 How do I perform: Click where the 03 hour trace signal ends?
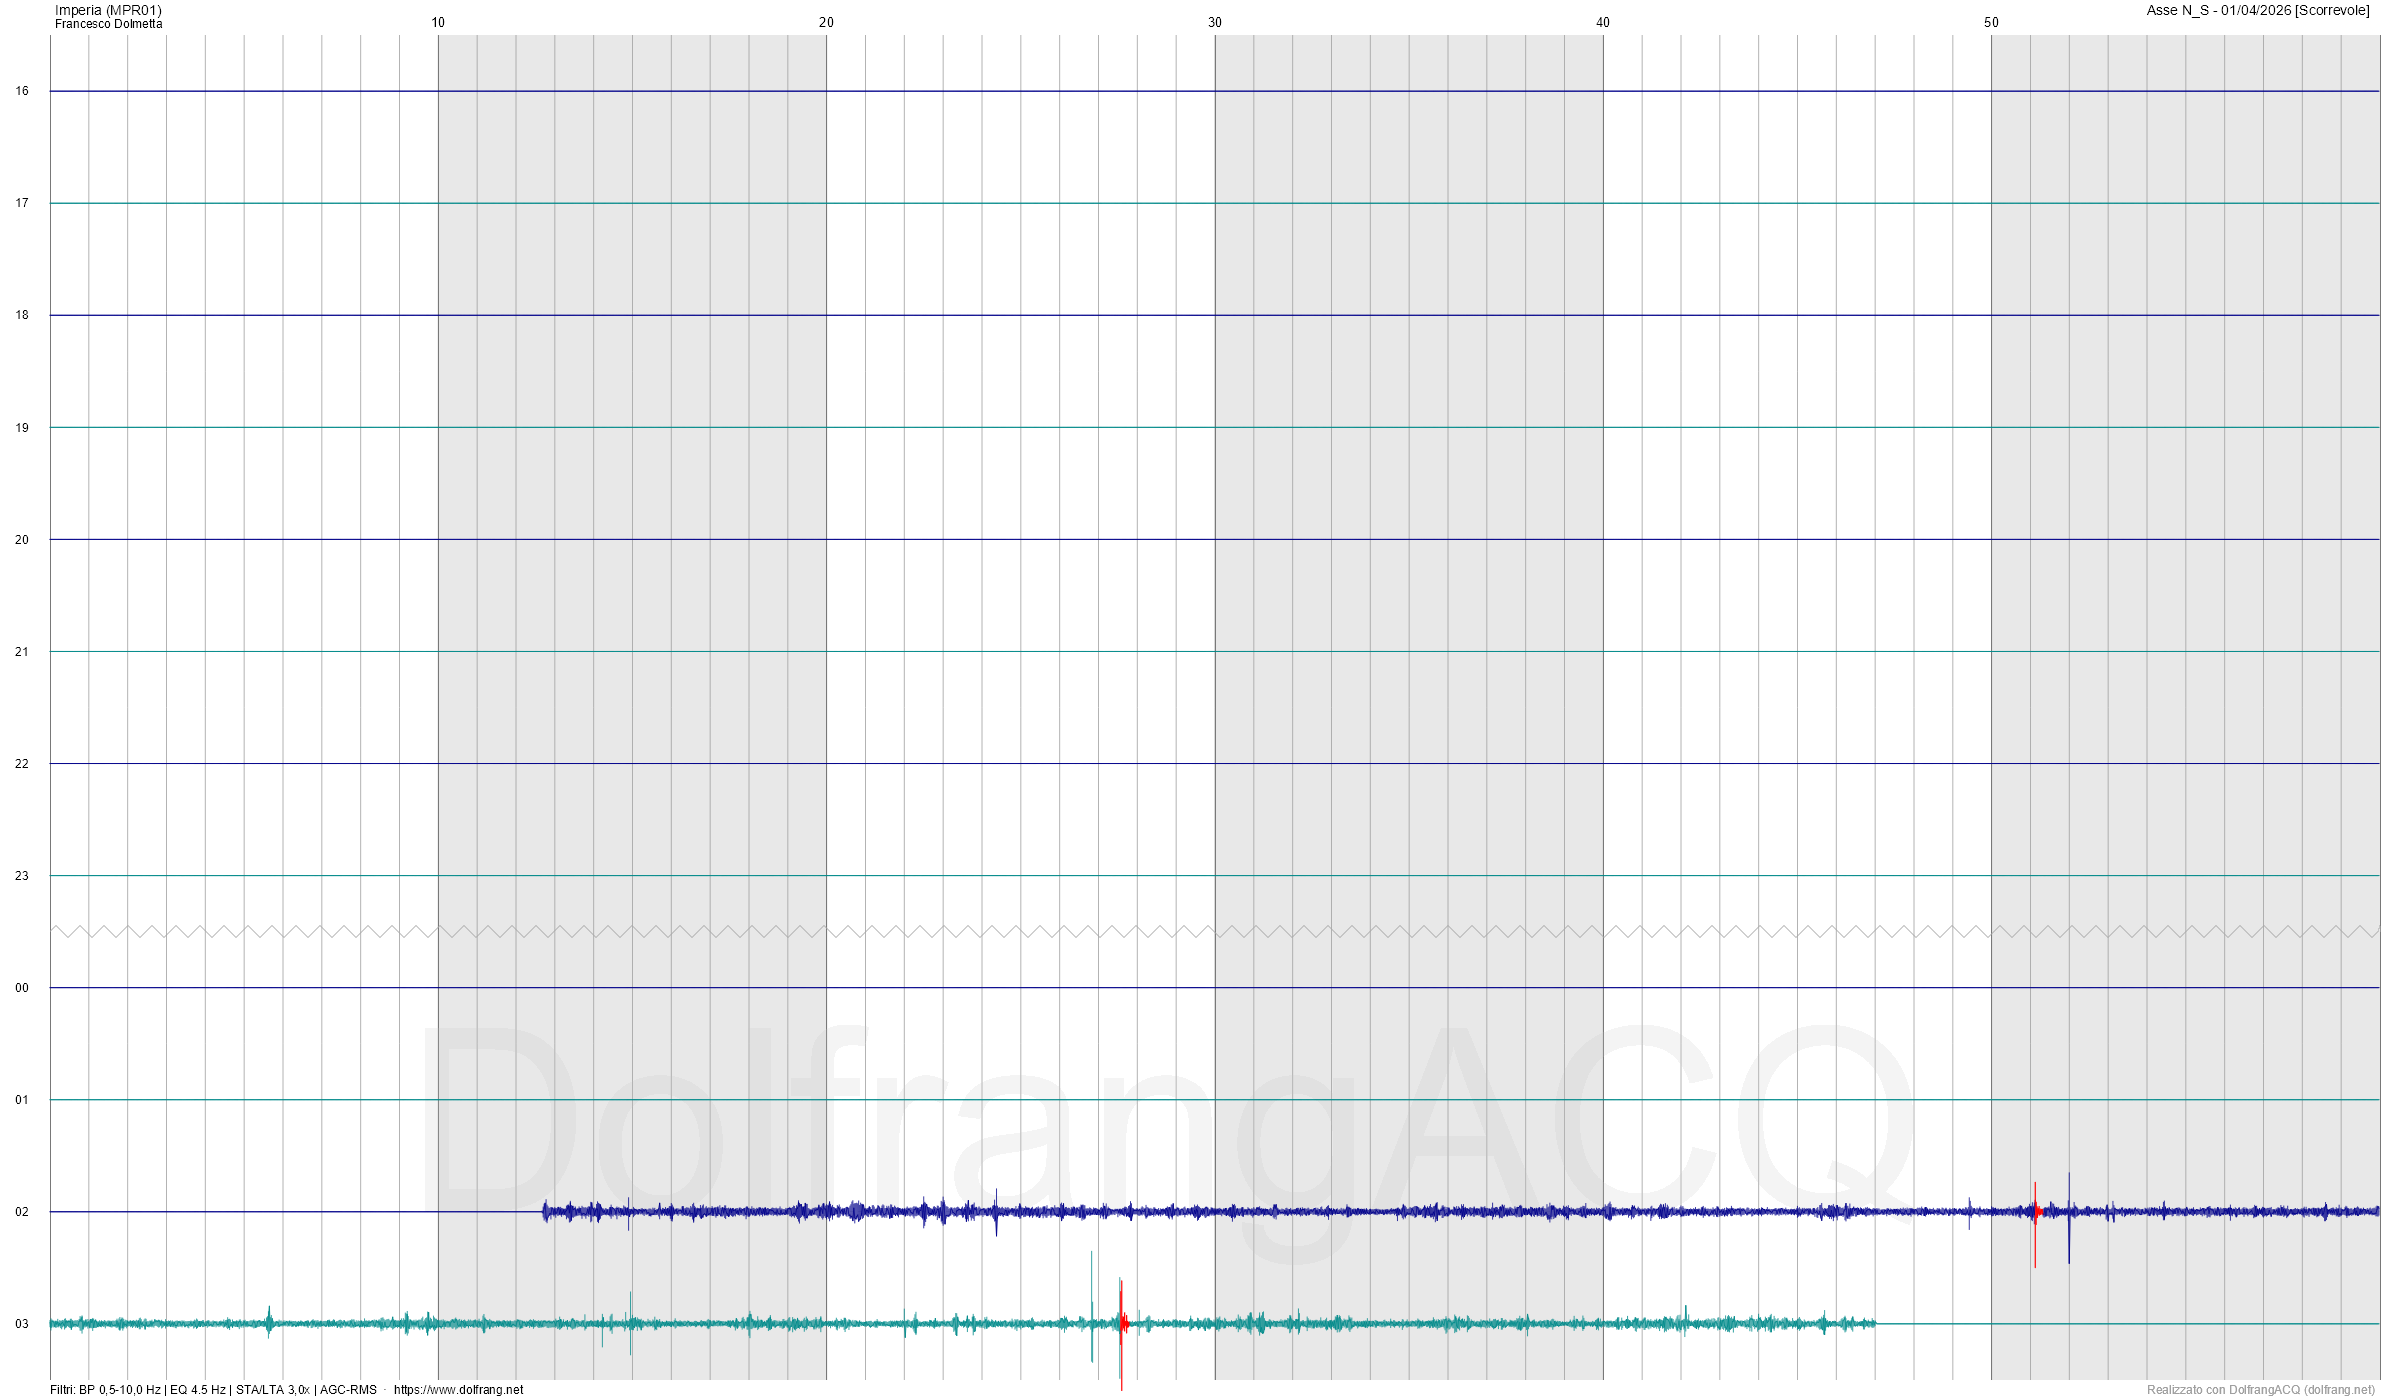[1874, 1324]
